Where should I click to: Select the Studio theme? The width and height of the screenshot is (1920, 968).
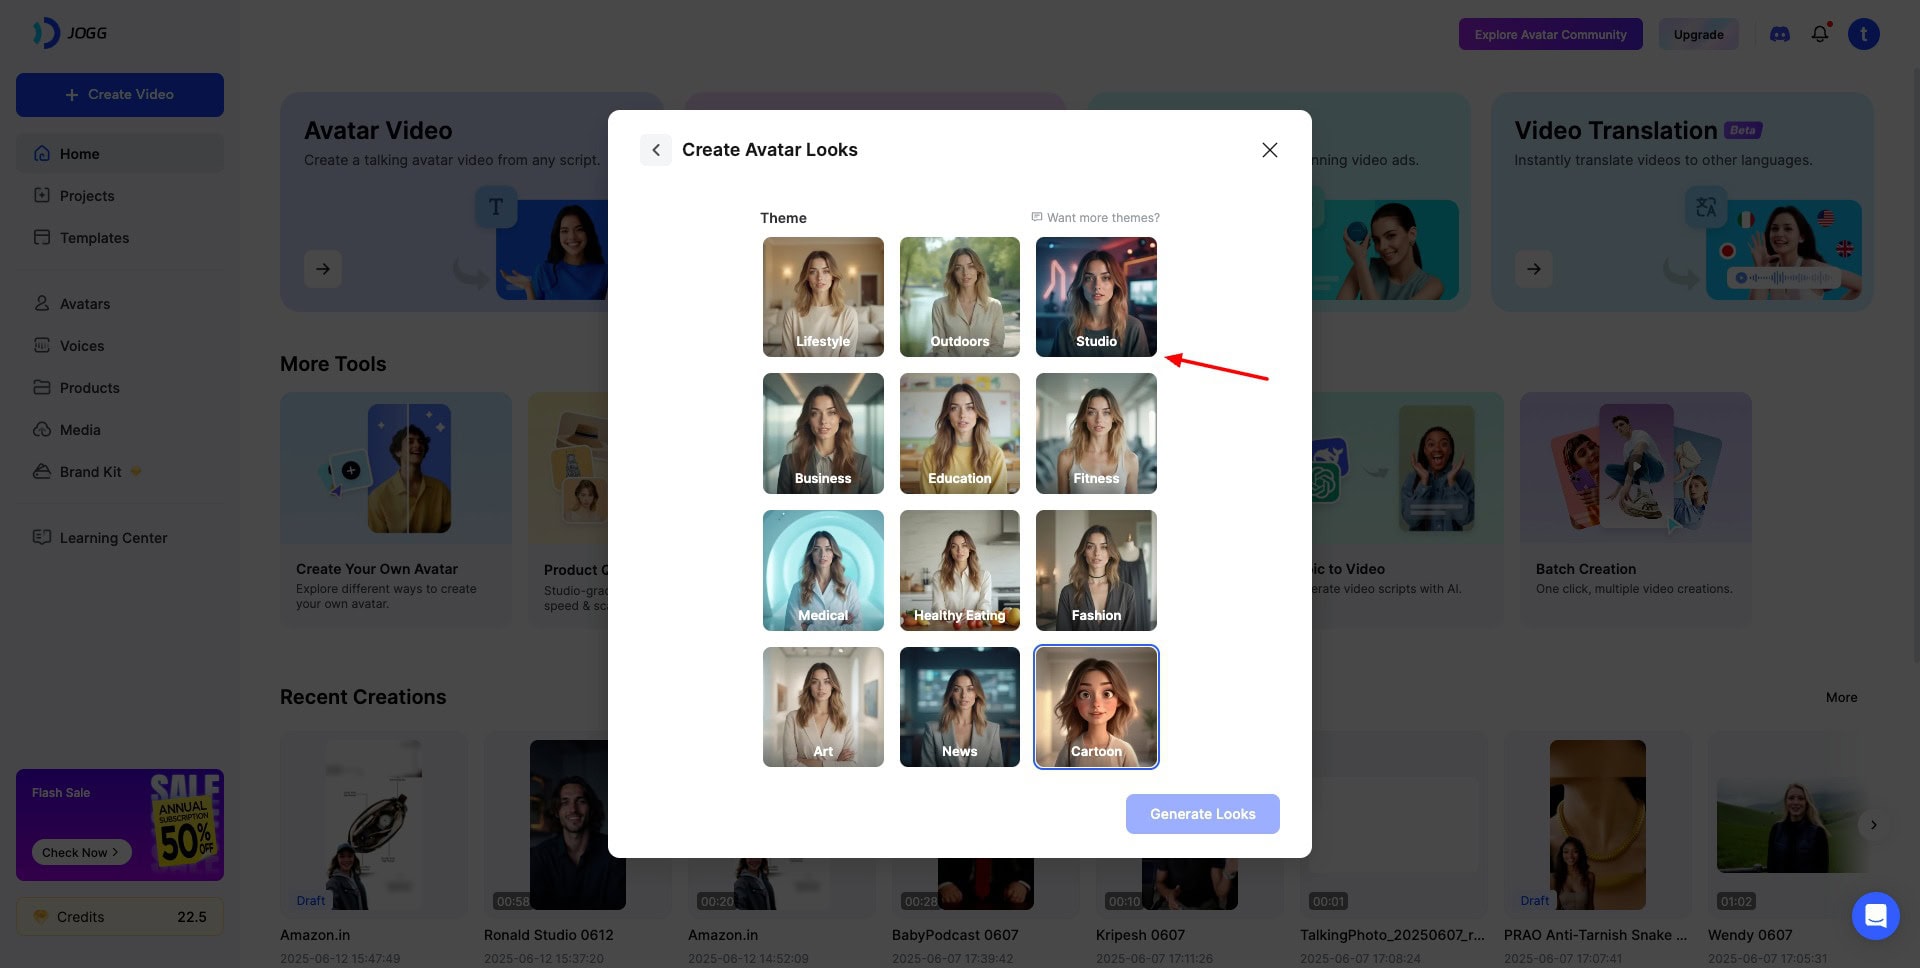pos(1096,297)
